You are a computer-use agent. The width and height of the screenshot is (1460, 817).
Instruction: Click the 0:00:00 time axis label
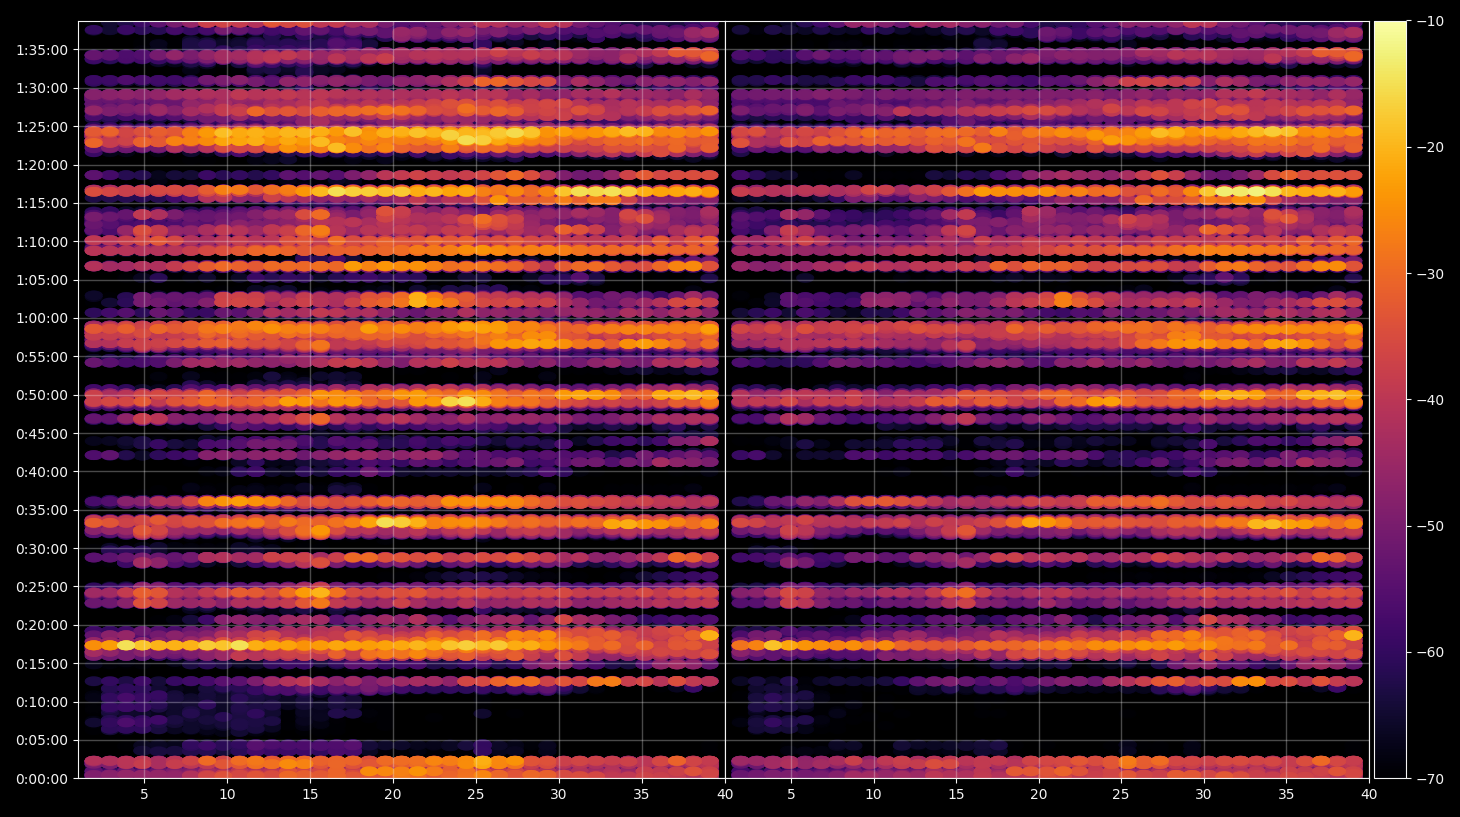pos(42,779)
